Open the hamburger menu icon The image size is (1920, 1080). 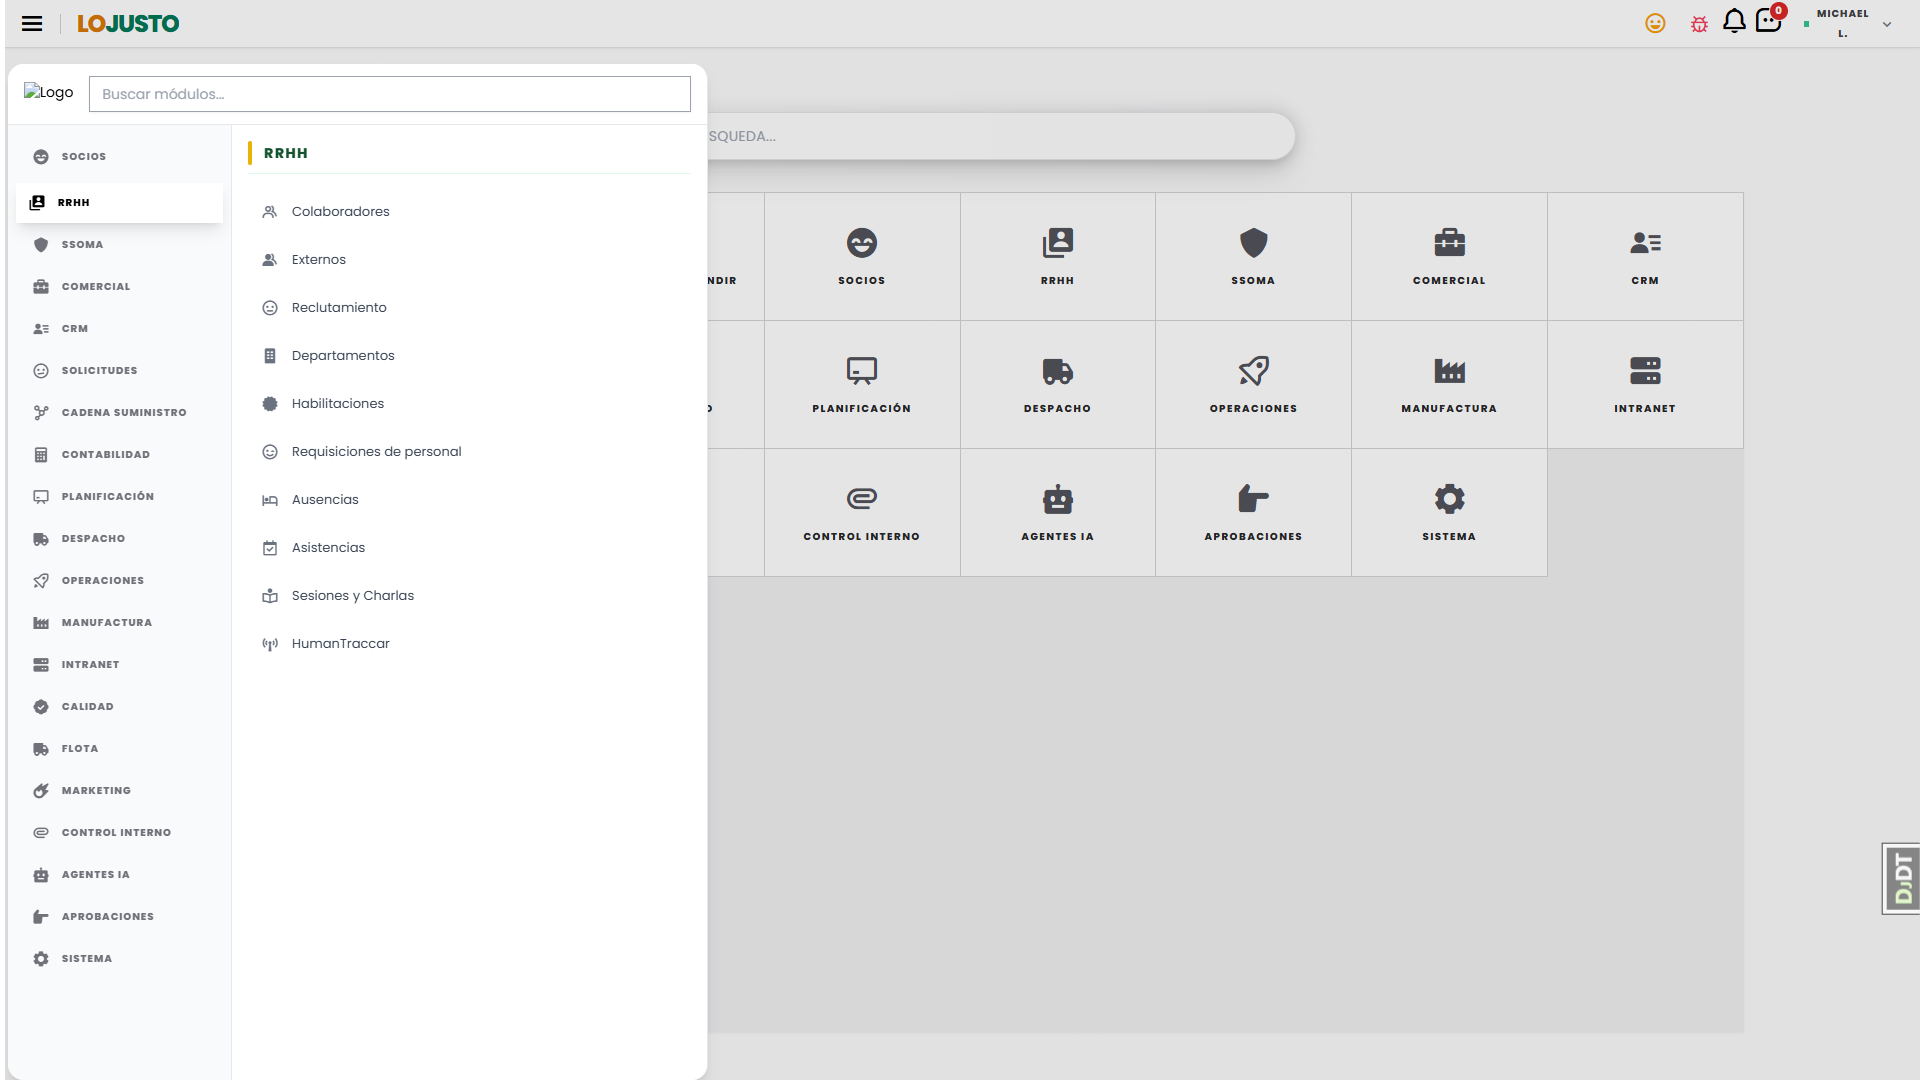[x=32, y=23]
